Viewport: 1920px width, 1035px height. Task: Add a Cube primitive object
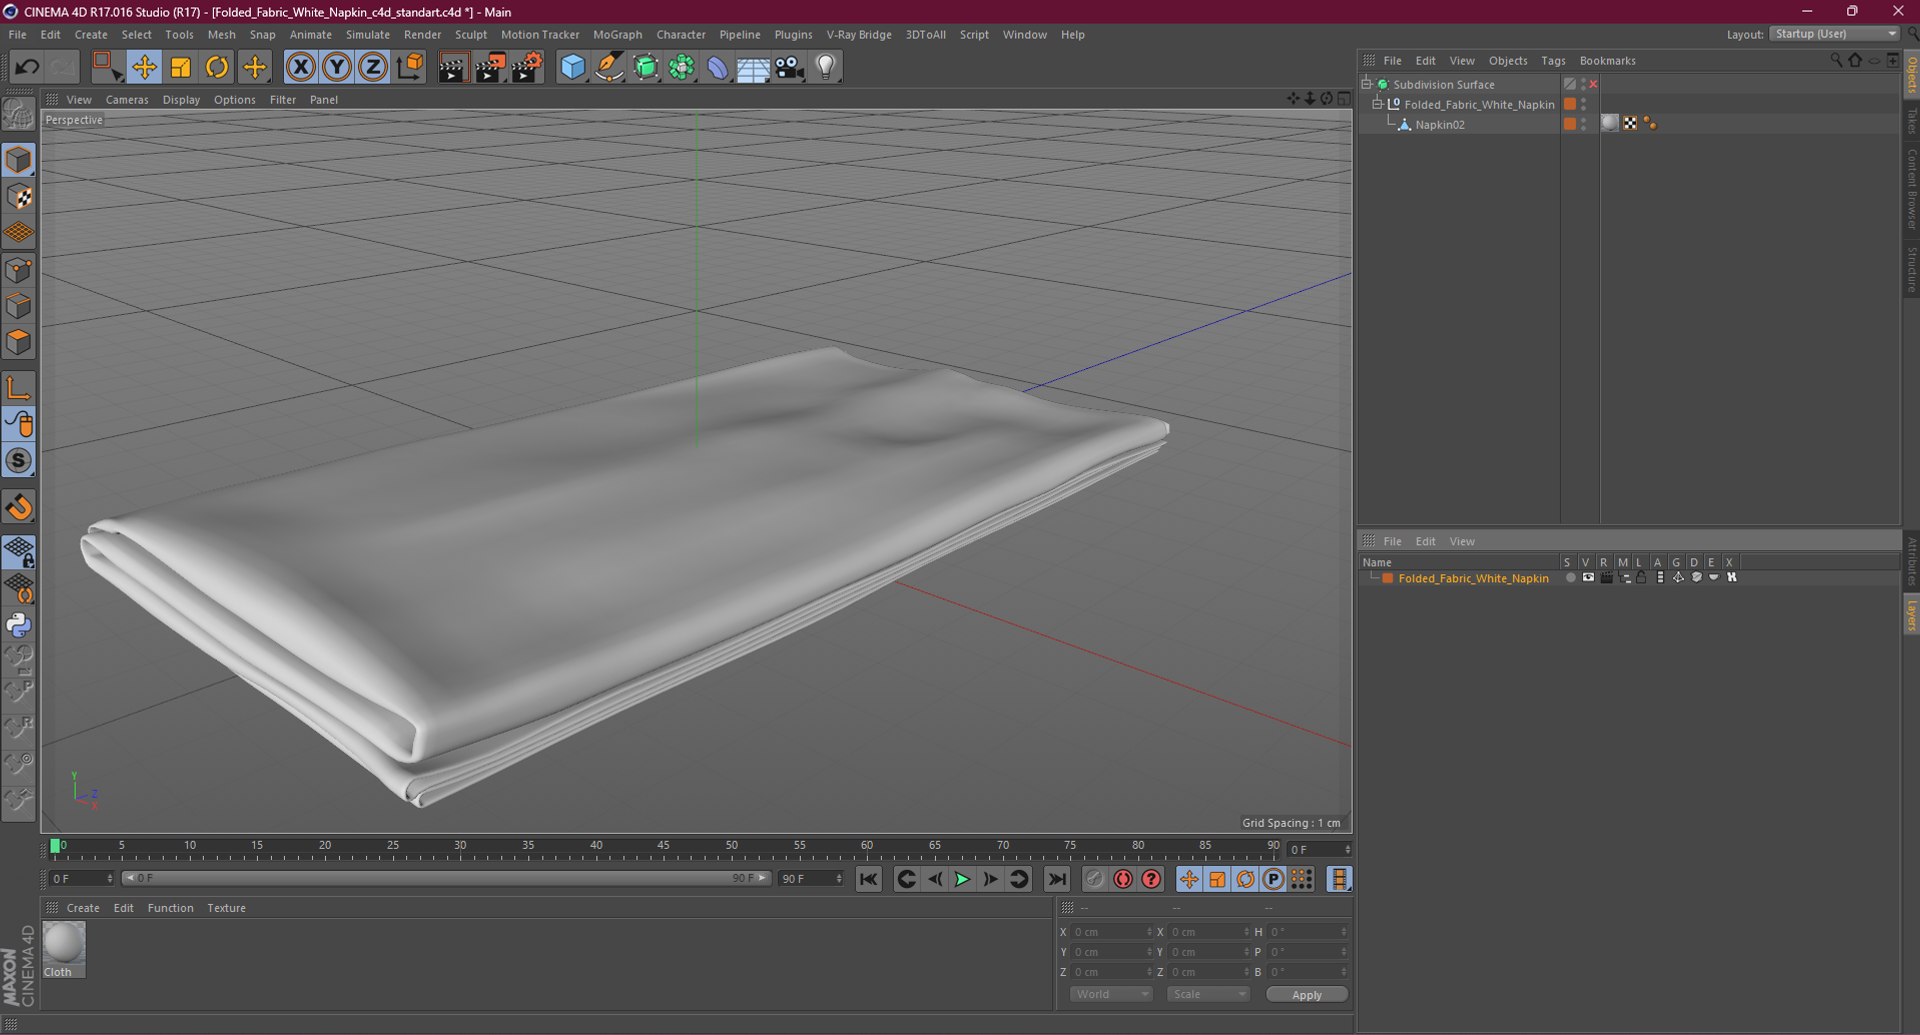[572, 67]
